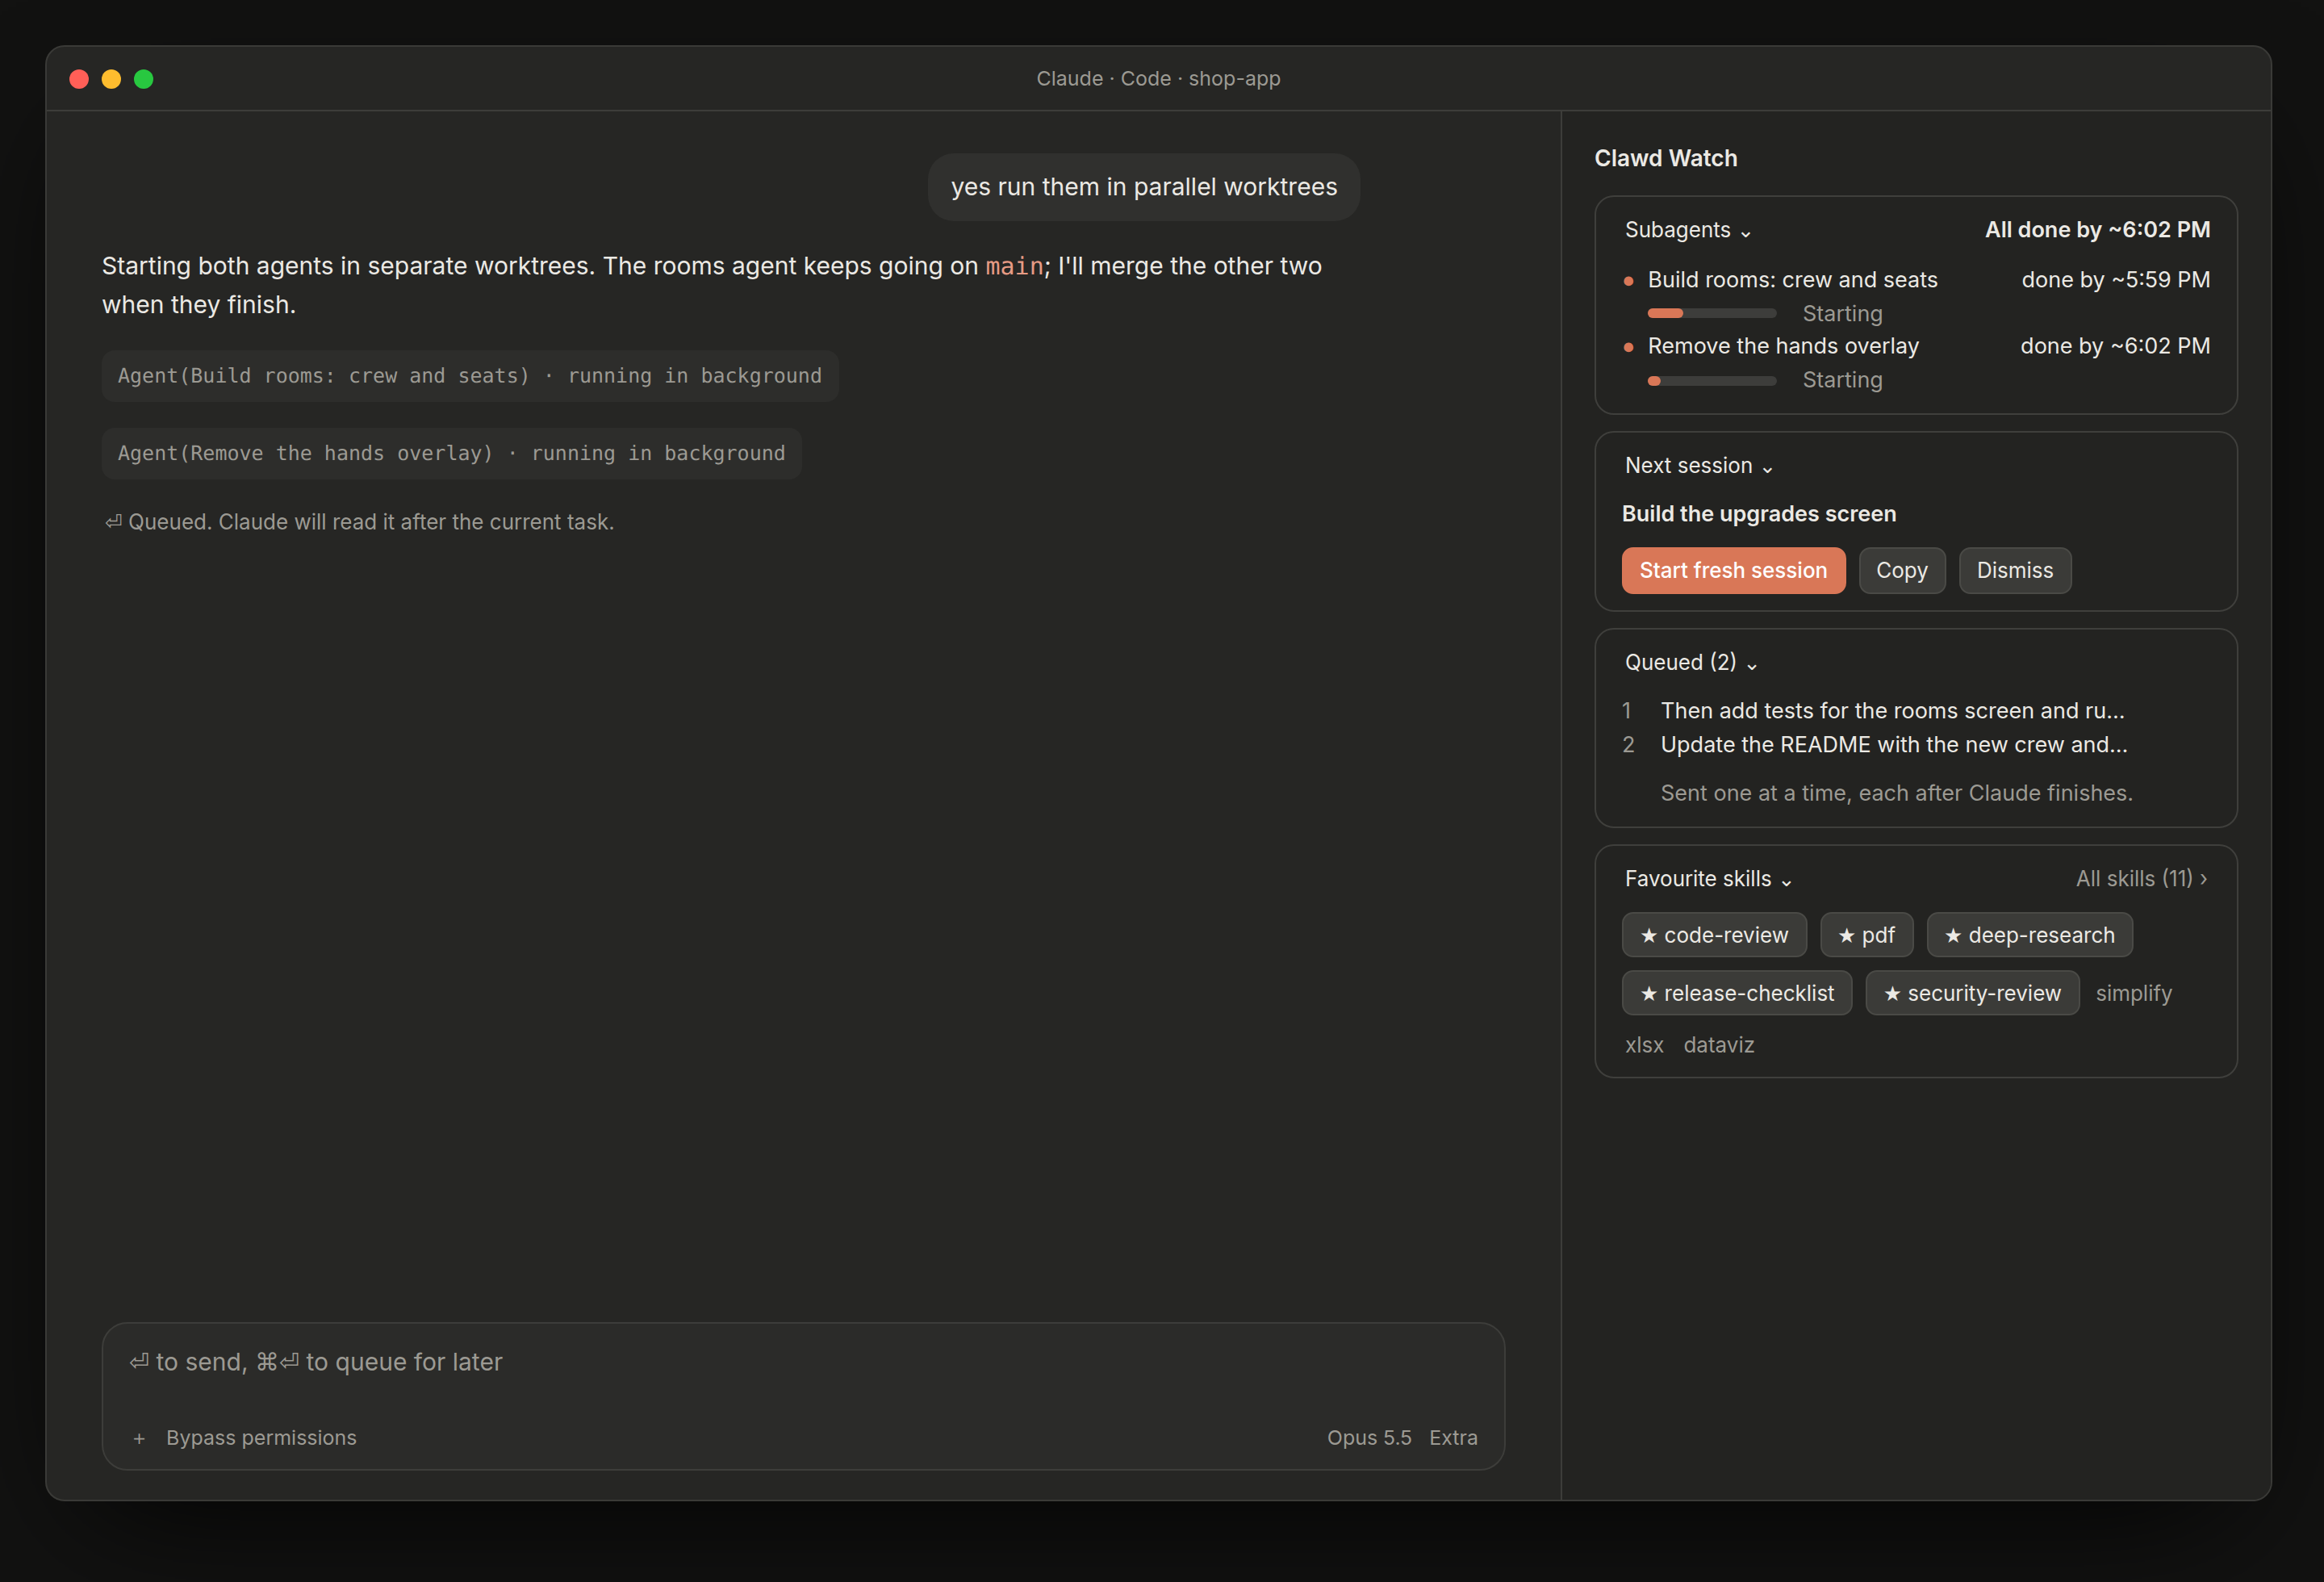The width and height of the screenshot is (2324, 1582).
Task: Change the Bypass permissions mode
Action: pyautogui.click(x=261, y=1437)
